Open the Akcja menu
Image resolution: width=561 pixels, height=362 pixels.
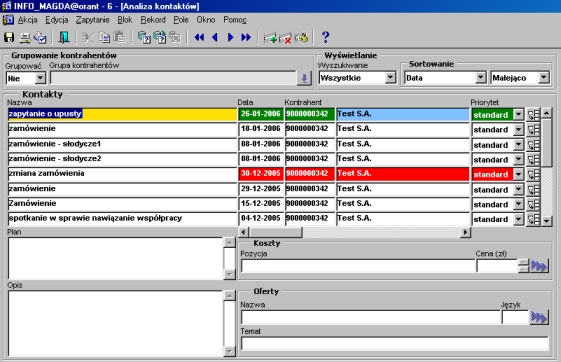coord(28,20)
